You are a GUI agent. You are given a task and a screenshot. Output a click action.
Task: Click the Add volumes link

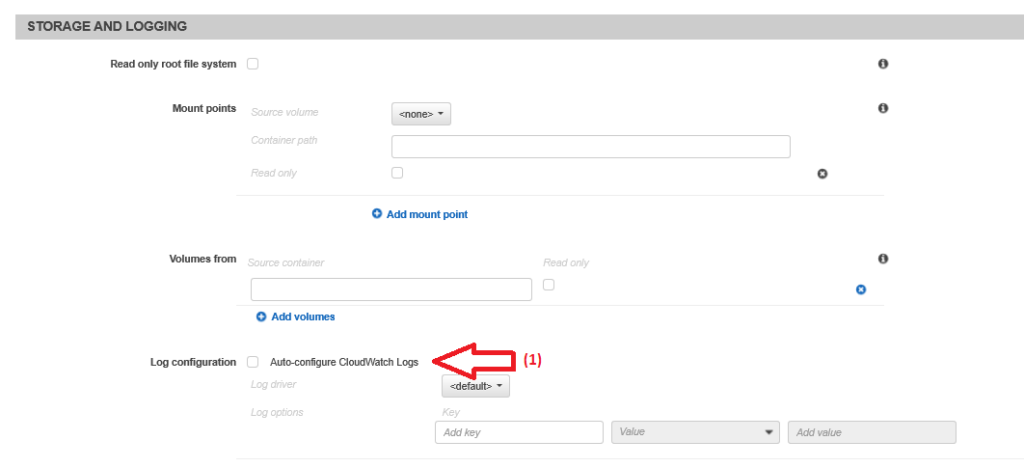303,317
